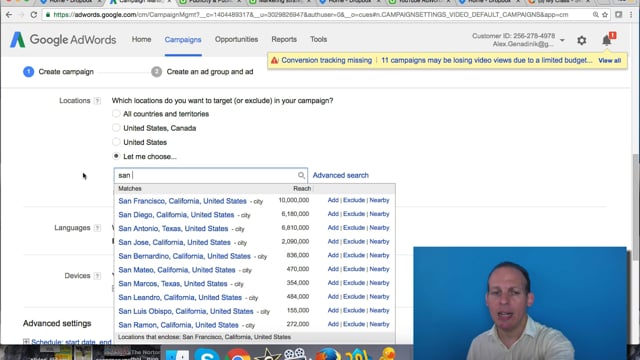The image size is (640, 360).
Task: Show locations nearby San Antonio
Action: tap(379, 228)
